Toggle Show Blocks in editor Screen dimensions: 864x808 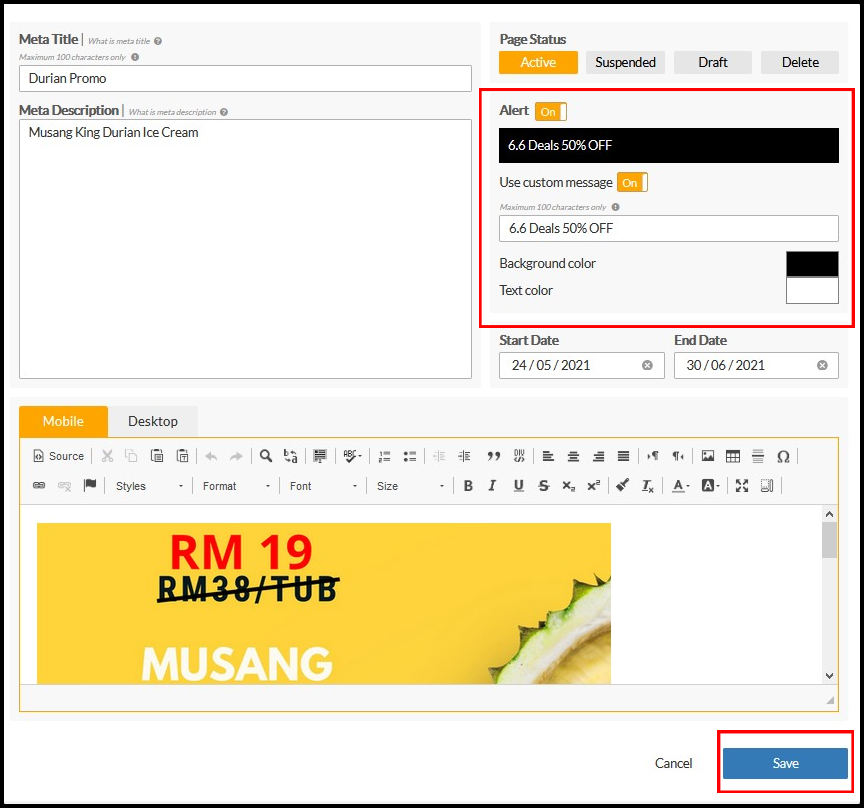(767, 486)
